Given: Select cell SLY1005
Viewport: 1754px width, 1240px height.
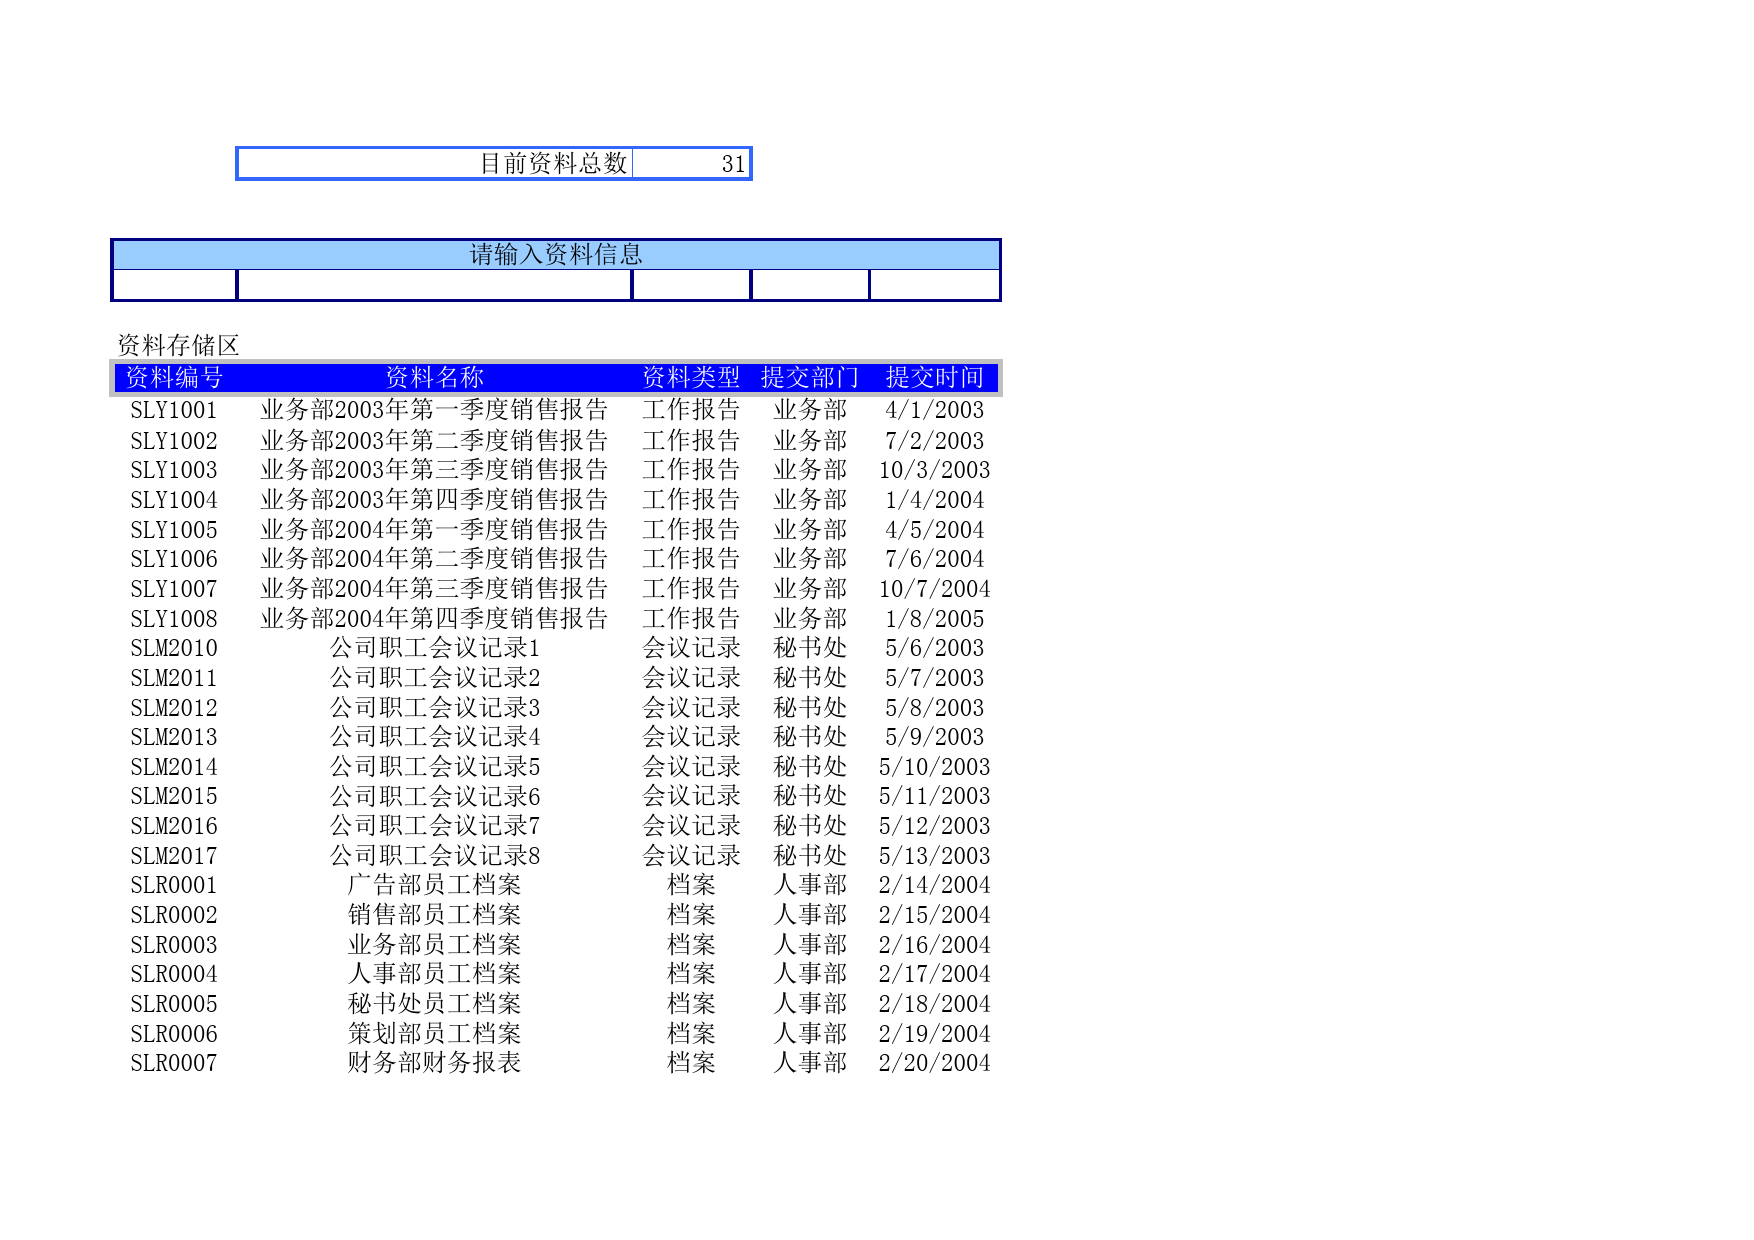Looking at the screenshot, I should 174,530.
